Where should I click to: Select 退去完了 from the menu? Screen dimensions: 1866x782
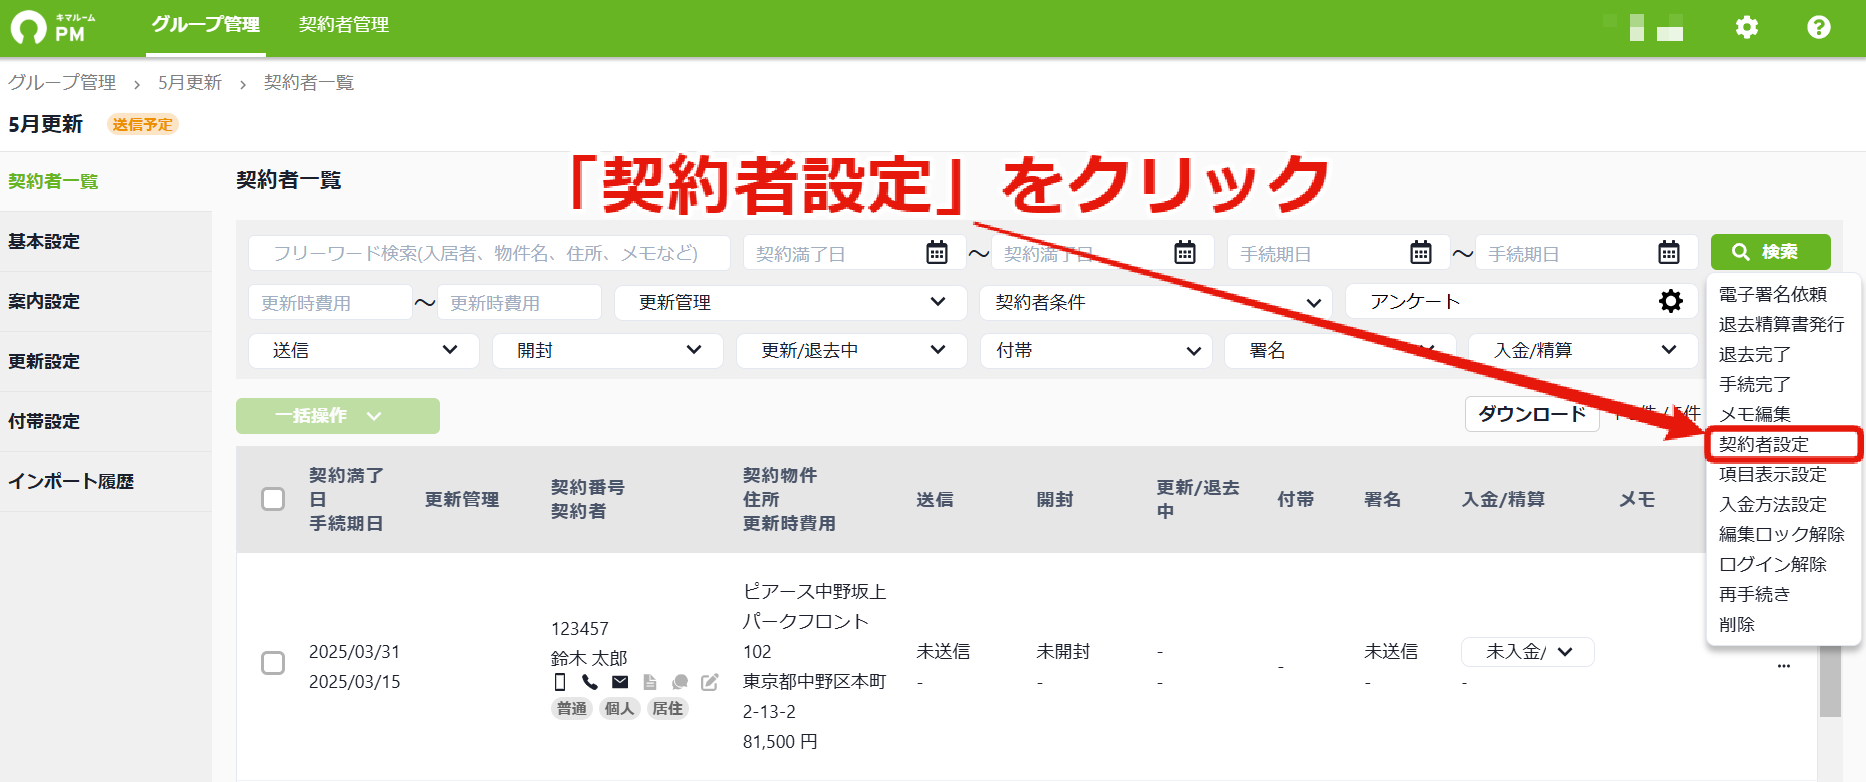tap(1755, 354)
